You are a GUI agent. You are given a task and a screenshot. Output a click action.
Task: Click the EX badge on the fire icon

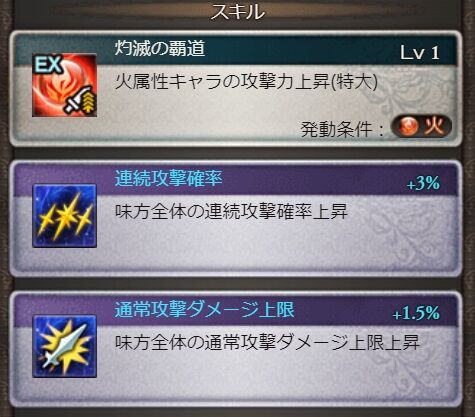pyautogui.click(x=48, y=64)
